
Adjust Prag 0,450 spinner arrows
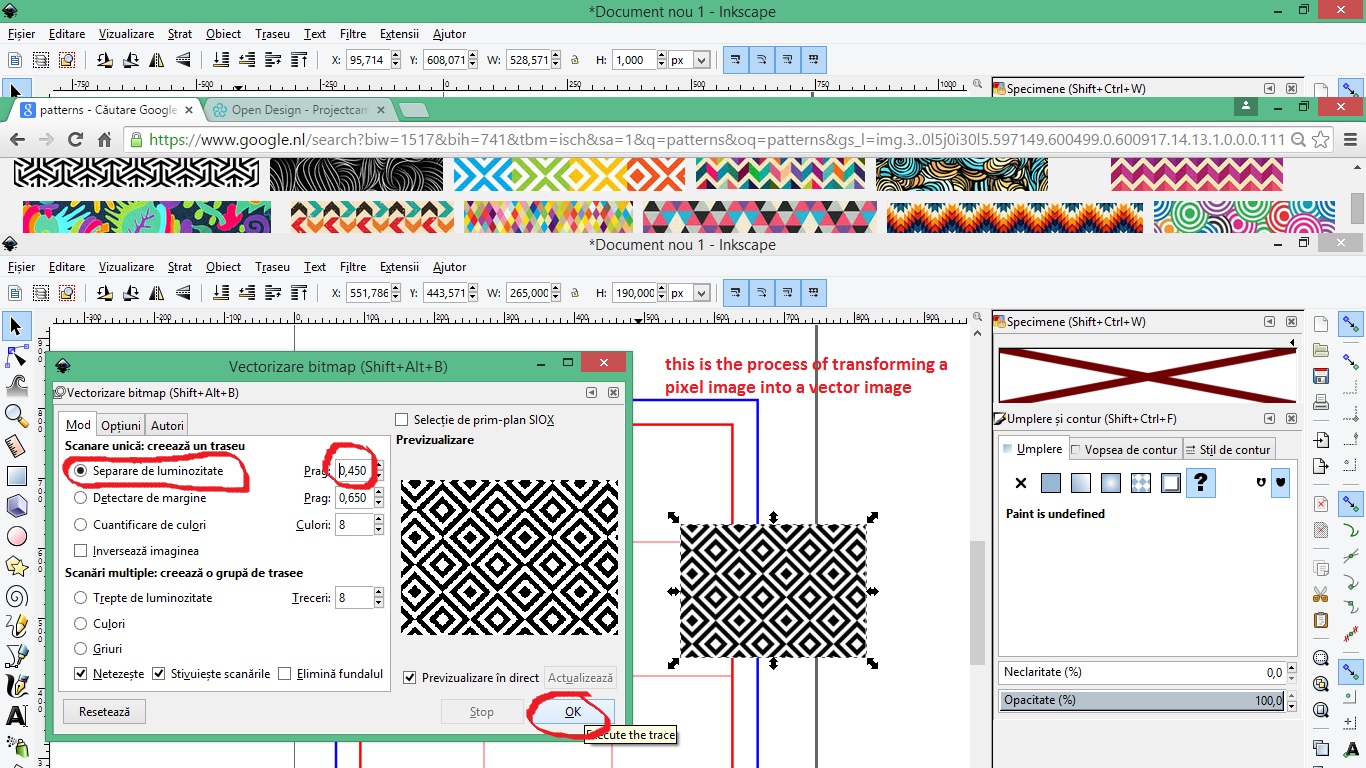[x=378, y=470]
